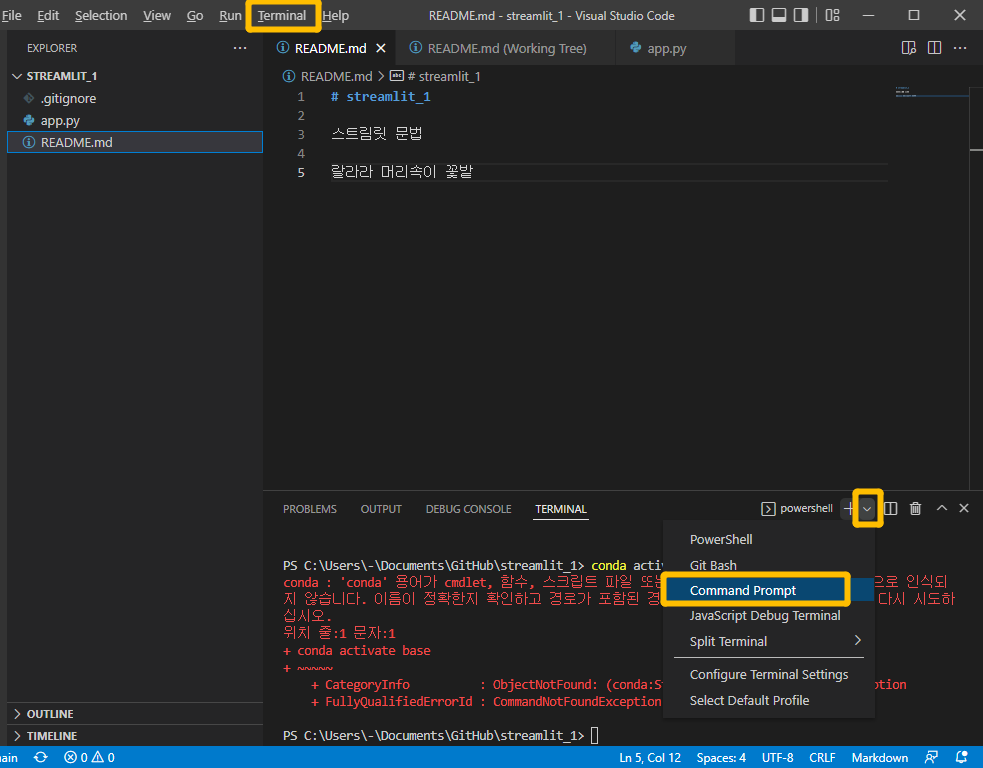Viewport: 983px width, 768px height.
Task: Click Synchronize Changes icon in status bar
Action: click(x=41, y=757)
